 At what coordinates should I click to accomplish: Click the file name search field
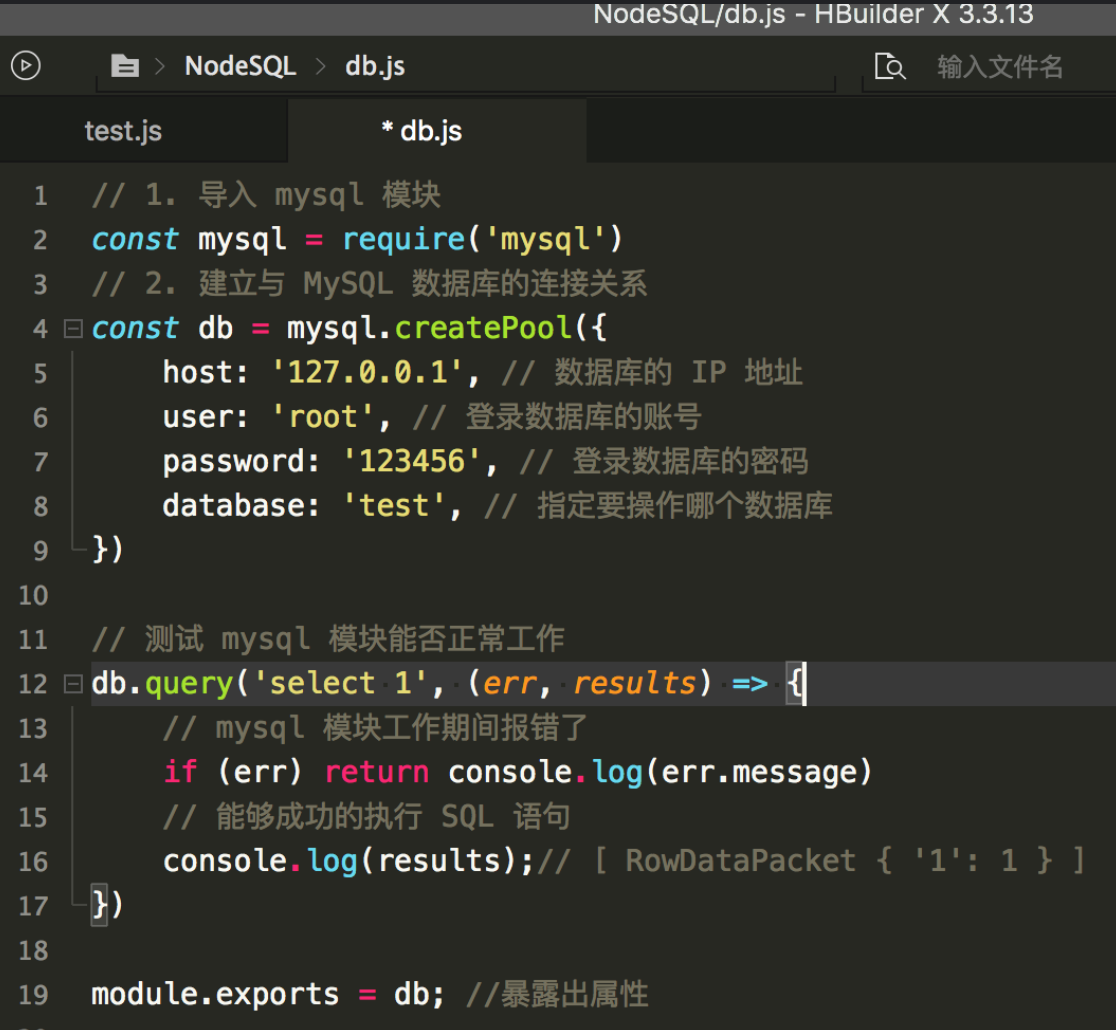point(999,66)
